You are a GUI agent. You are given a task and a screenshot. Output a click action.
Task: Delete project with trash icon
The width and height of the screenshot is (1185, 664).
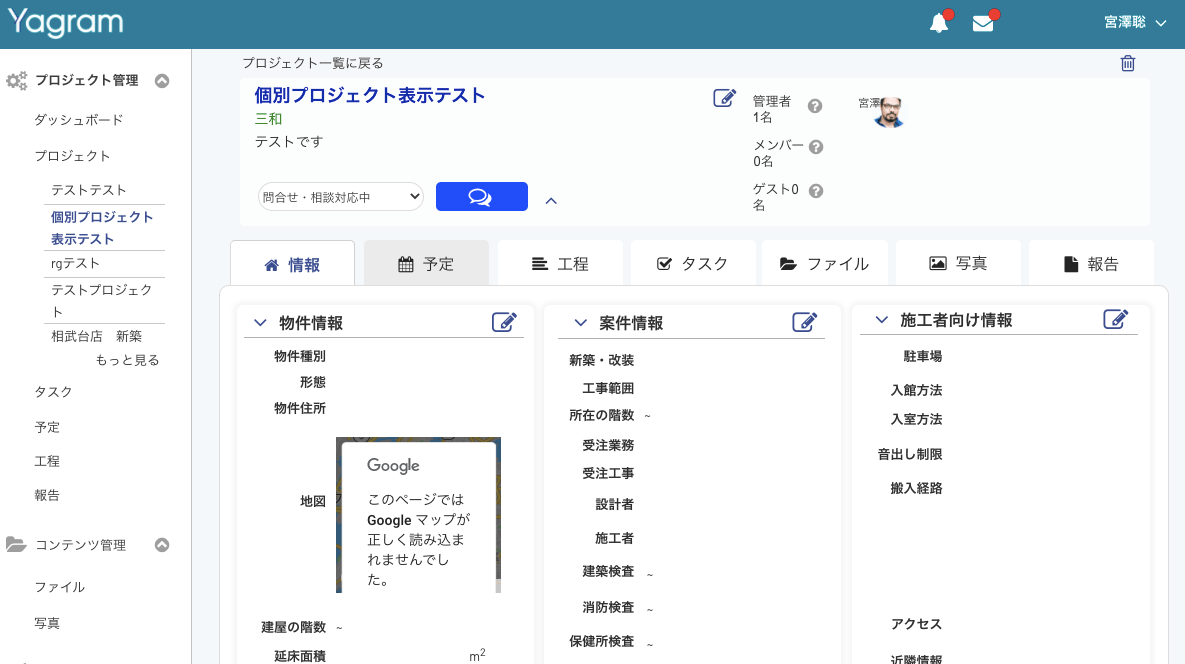click(1128, 63)
